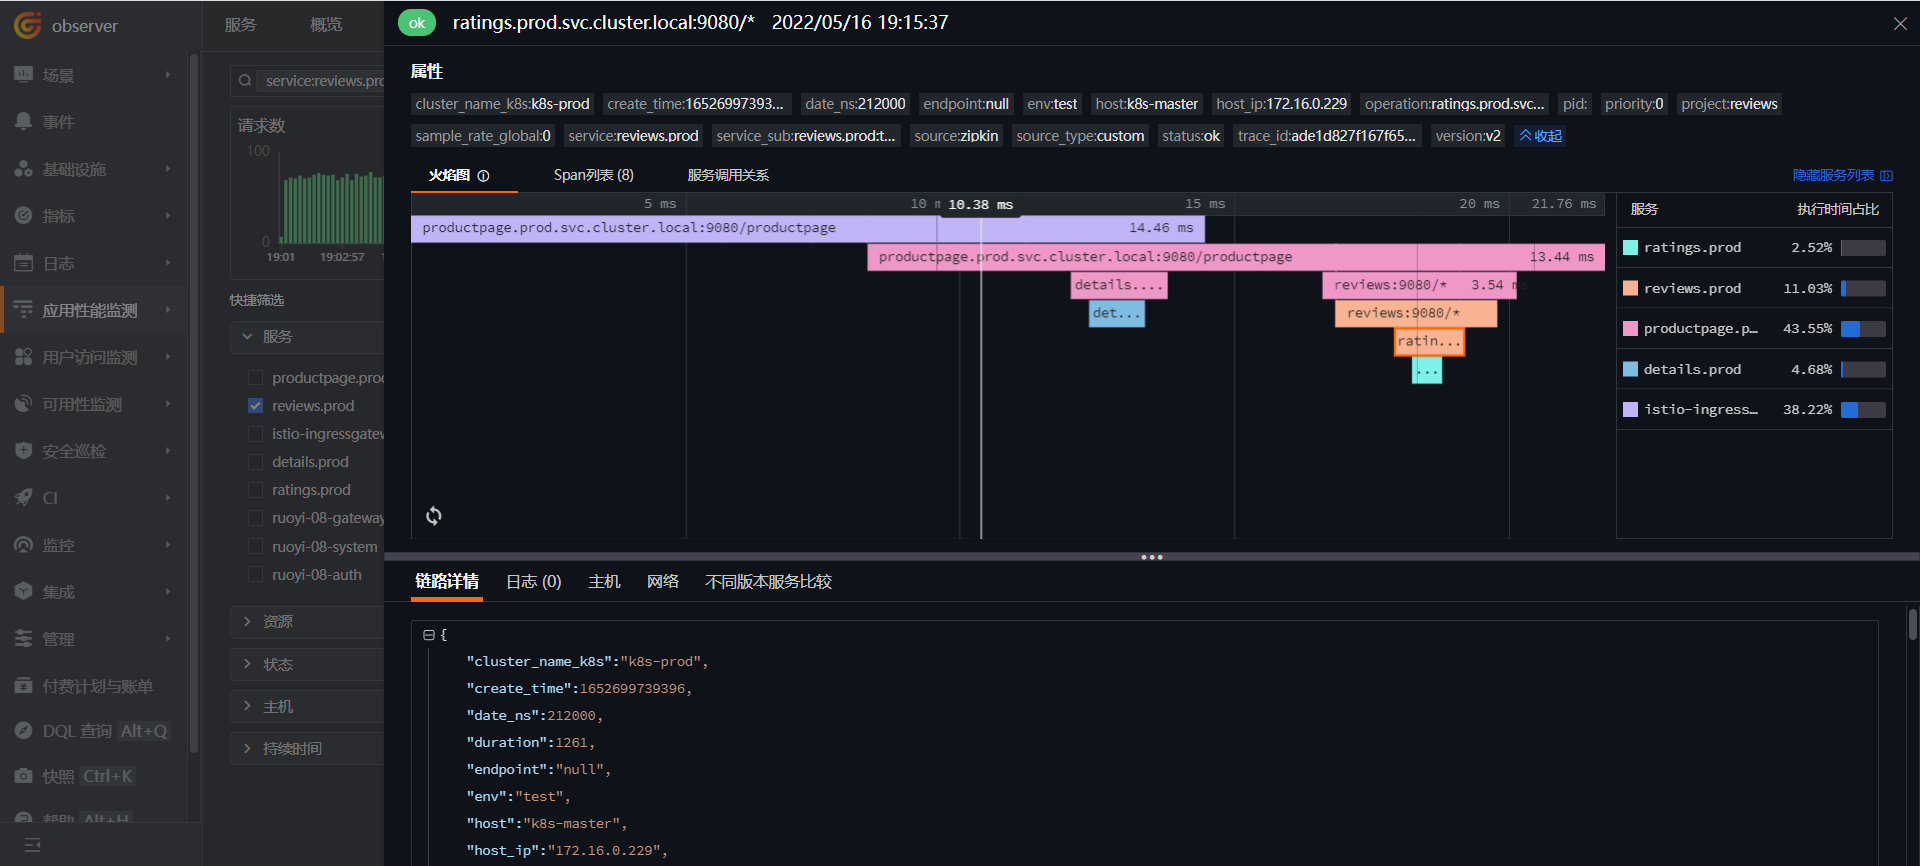The width and height of the screenshot is (1920, 866).
Task: Click the 付费计划与账单 icon
Action: (23, 686)
